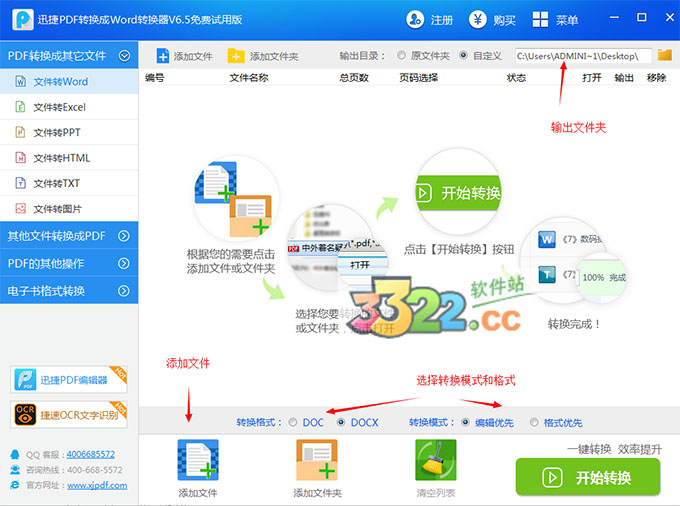Open www.xjpdf.com website link
Viewport: 680px width, 506px height.
(97, 485)
